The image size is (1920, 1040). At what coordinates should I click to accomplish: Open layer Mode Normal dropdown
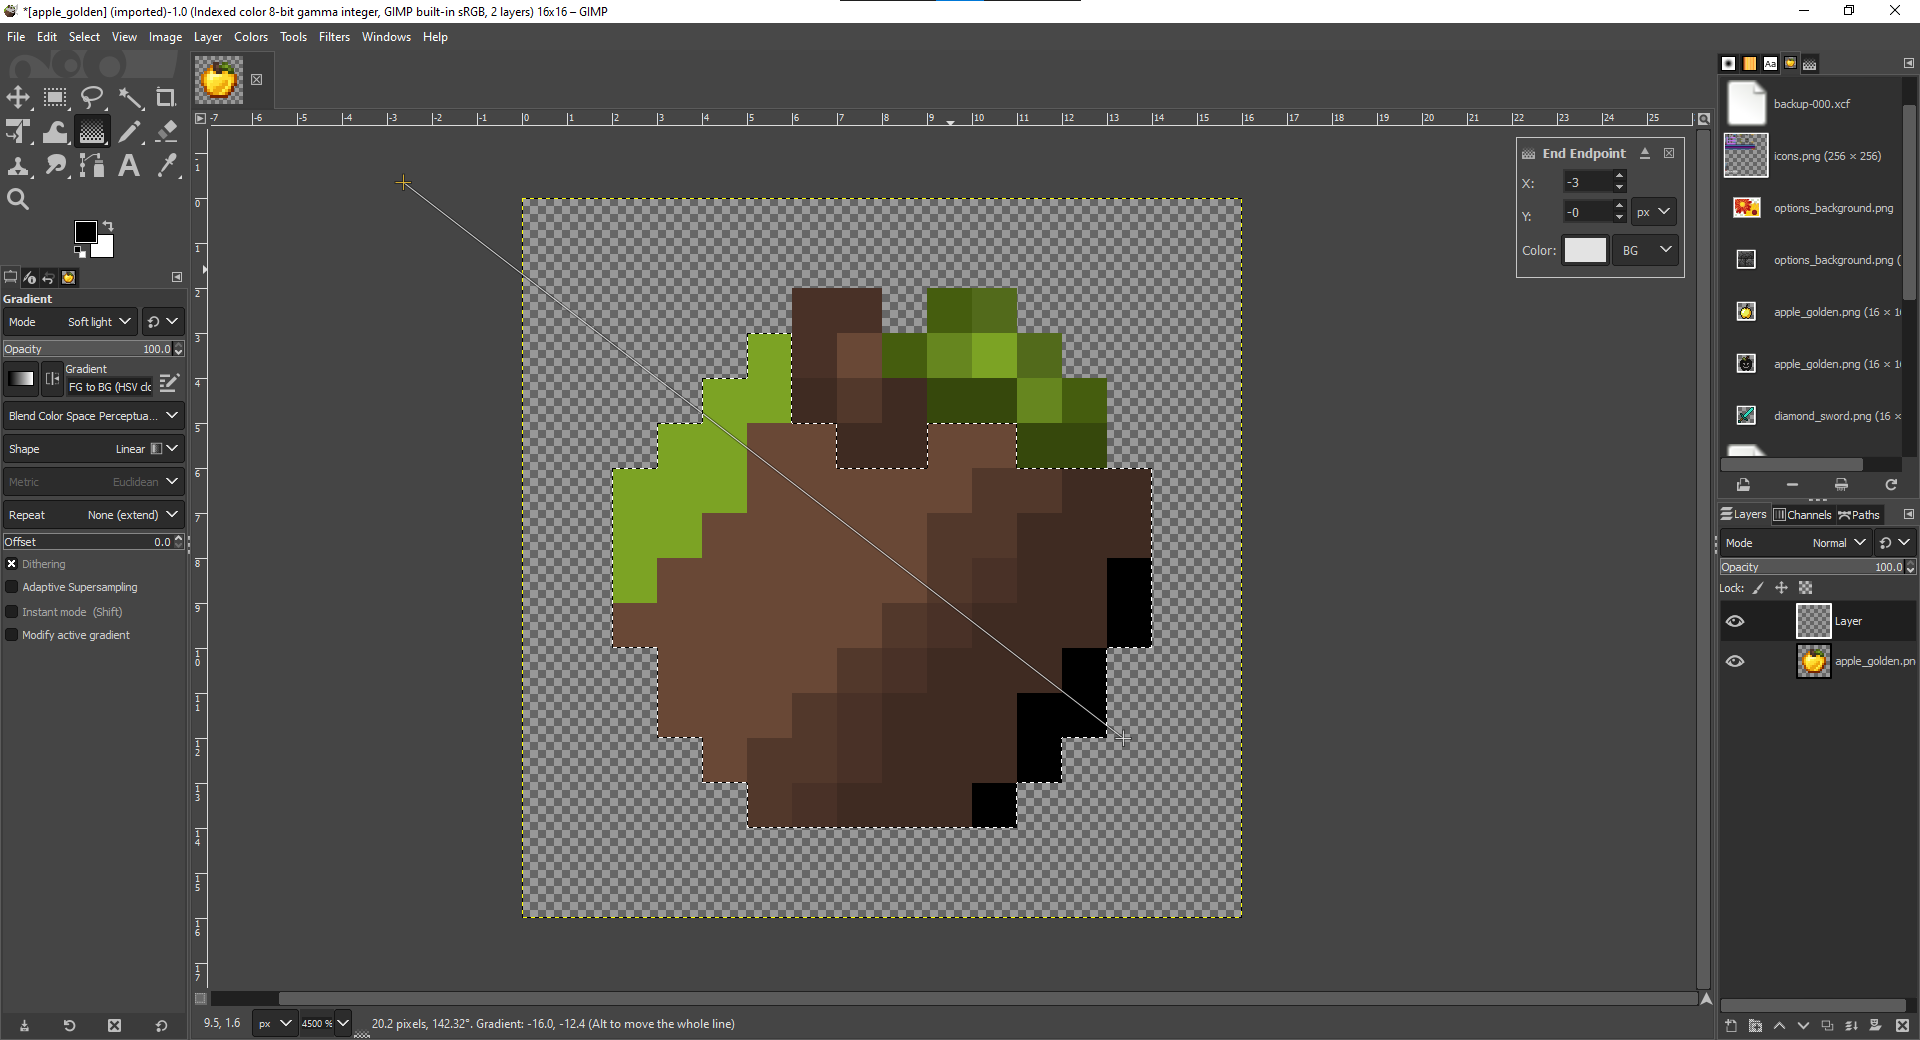point(1795,543)
